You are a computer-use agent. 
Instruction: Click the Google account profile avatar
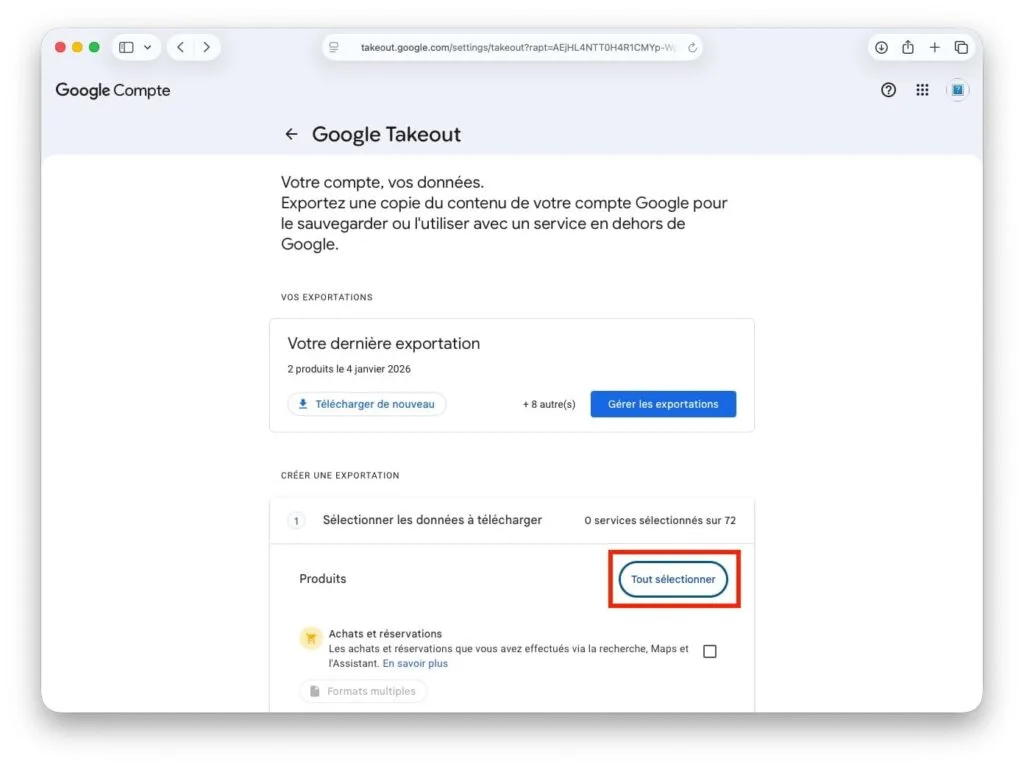click(958, 90)
